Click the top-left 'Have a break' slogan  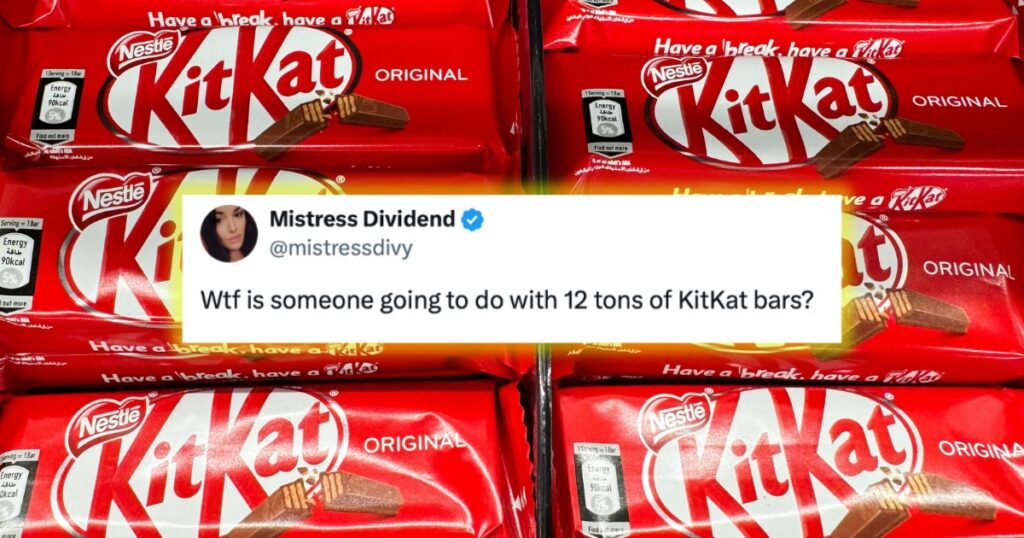tap(271, 18)
